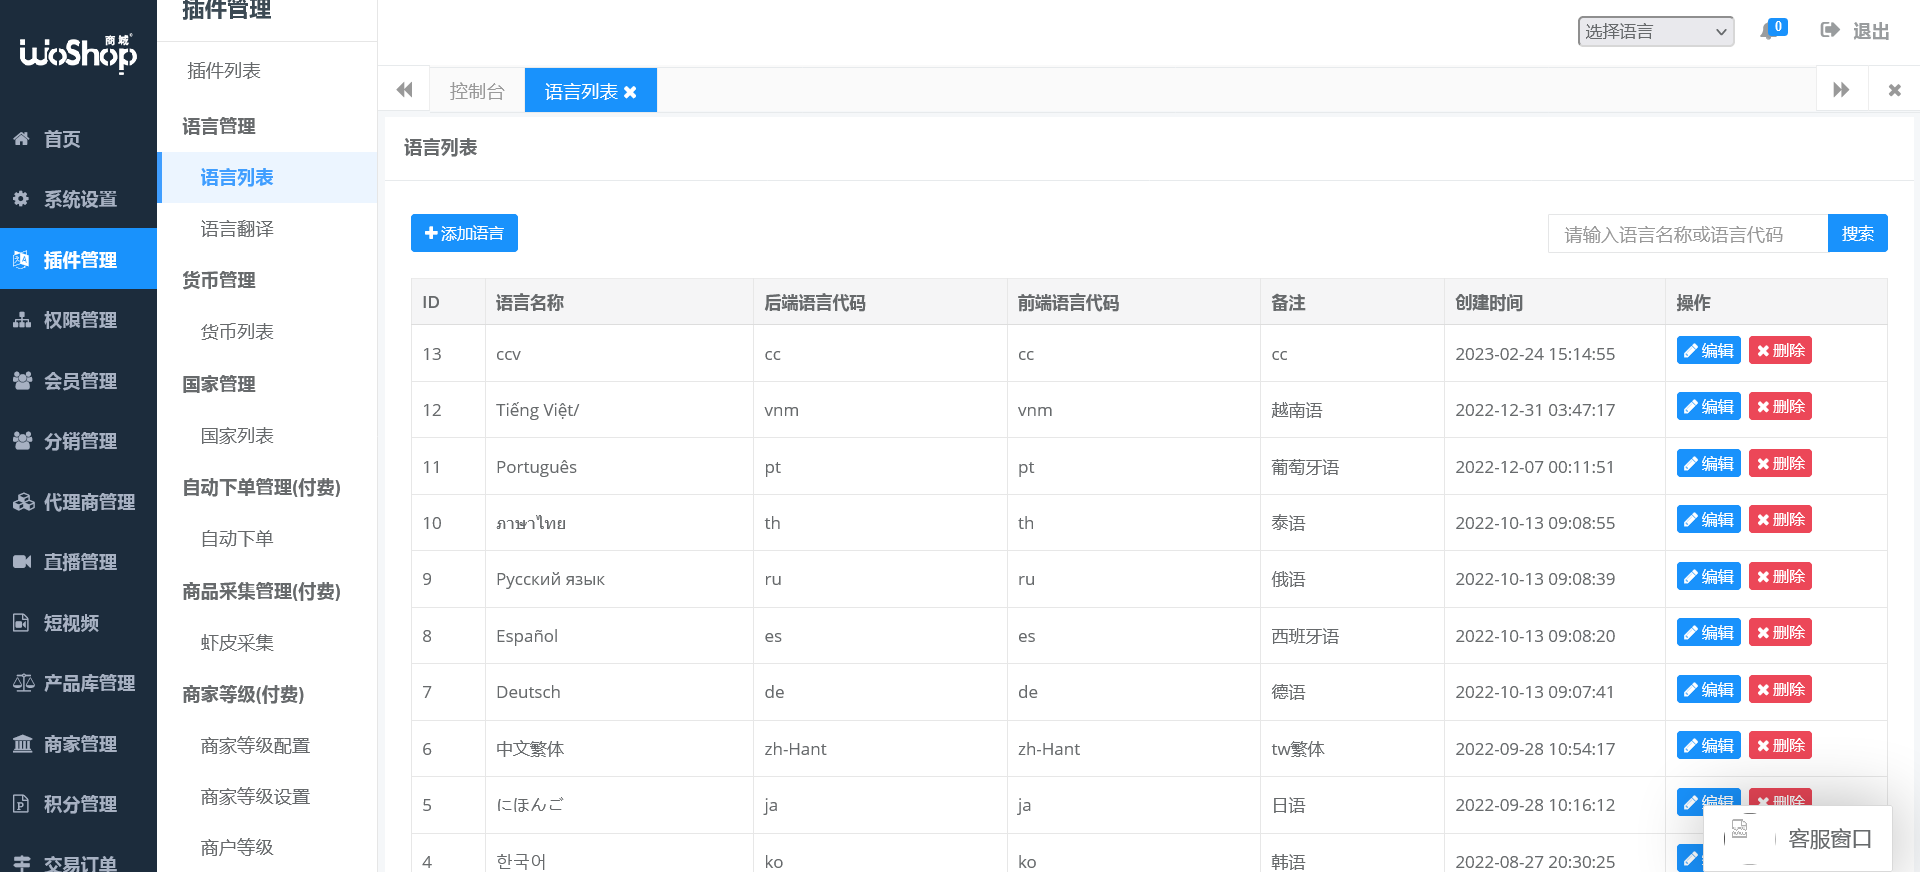Click the 搜索 button
Image resolution: width=1920 pixels, height=872 pixels.
point(1857,233)
